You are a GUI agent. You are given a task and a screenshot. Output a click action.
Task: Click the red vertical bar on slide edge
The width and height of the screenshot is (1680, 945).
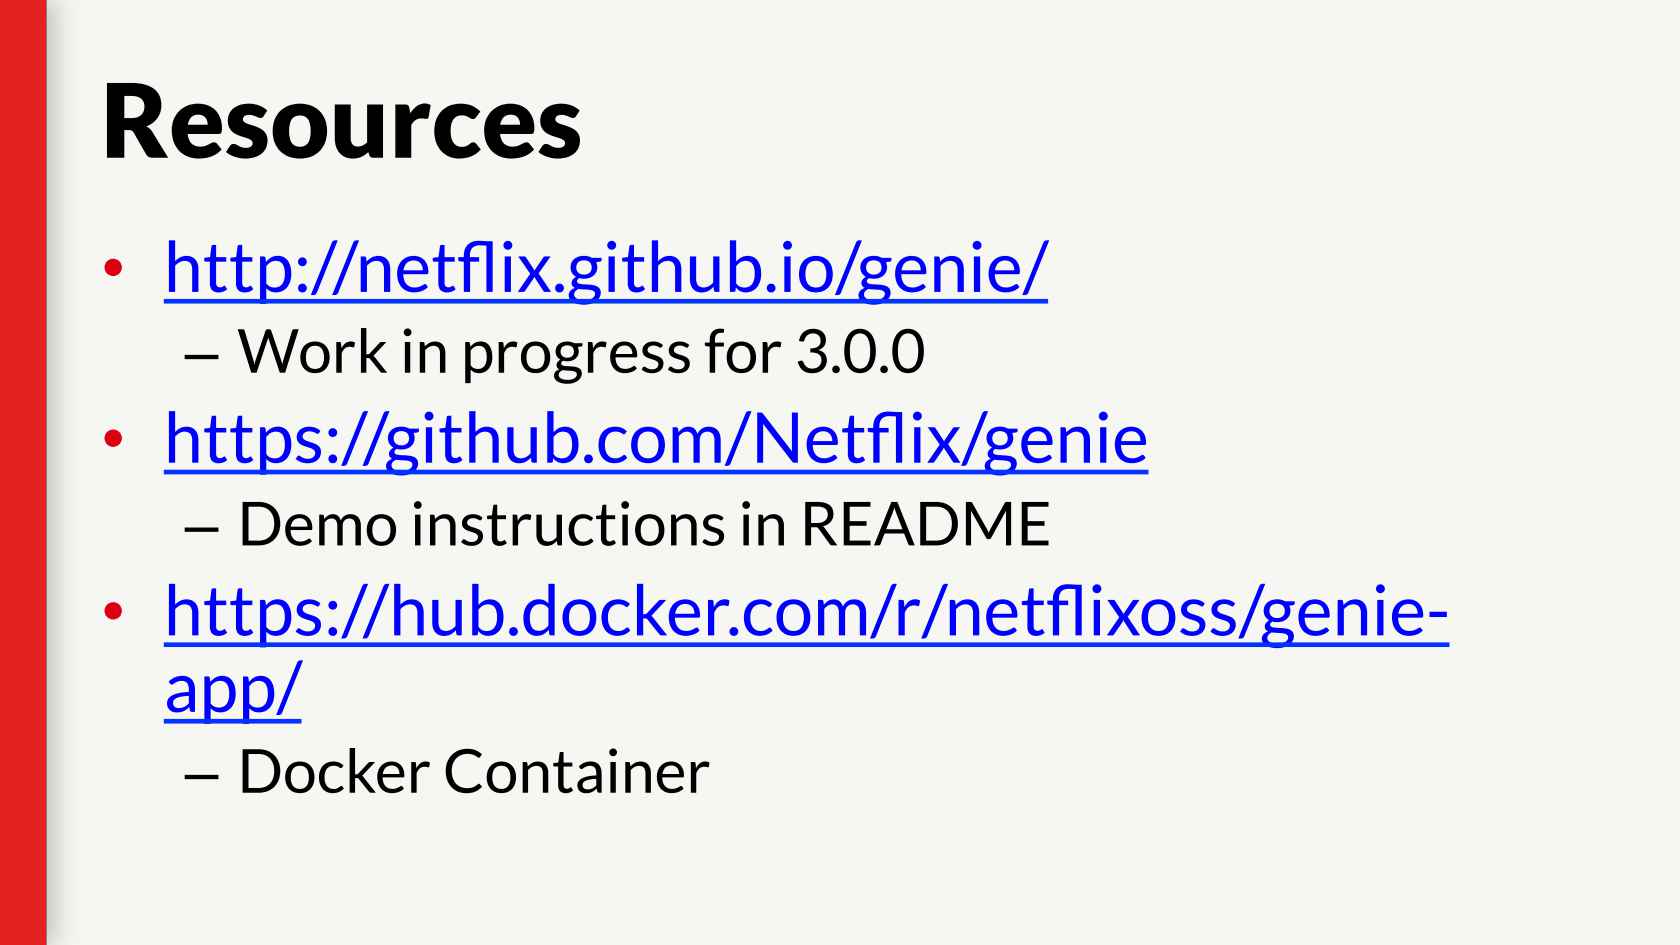coord(23,472)
